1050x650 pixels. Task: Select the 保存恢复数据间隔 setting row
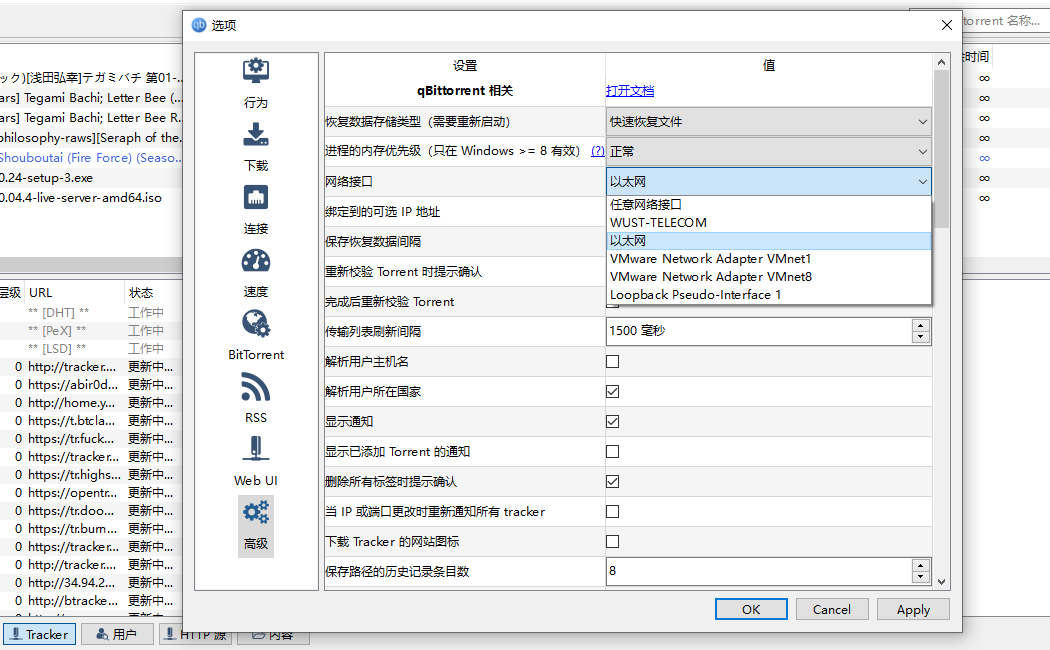[465, 242]
